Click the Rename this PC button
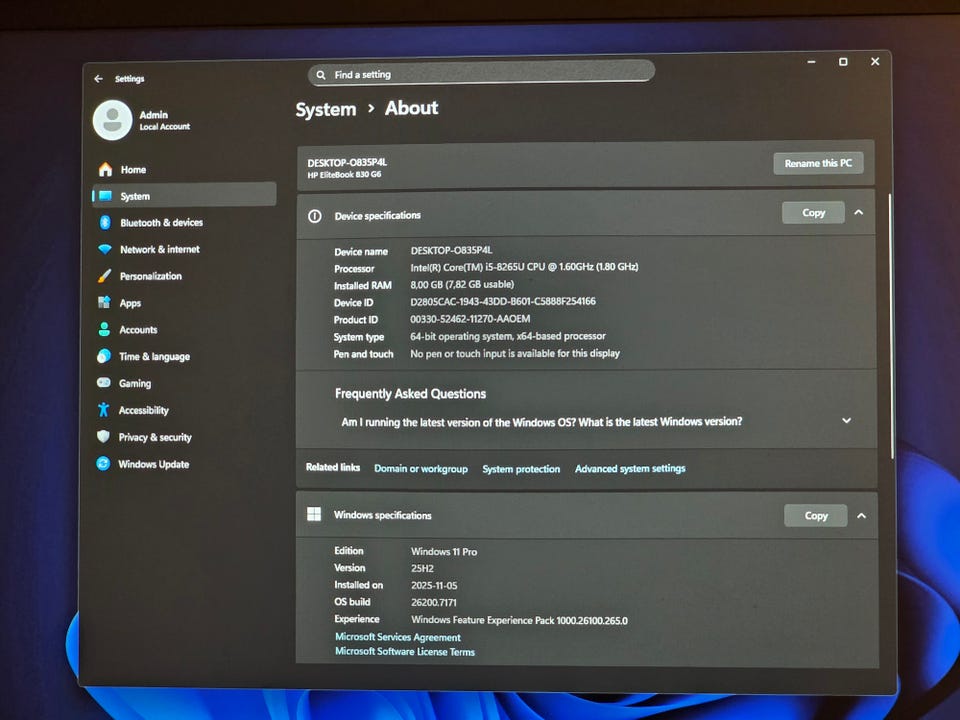The image size is (960, 720). (x=817, y=163)
